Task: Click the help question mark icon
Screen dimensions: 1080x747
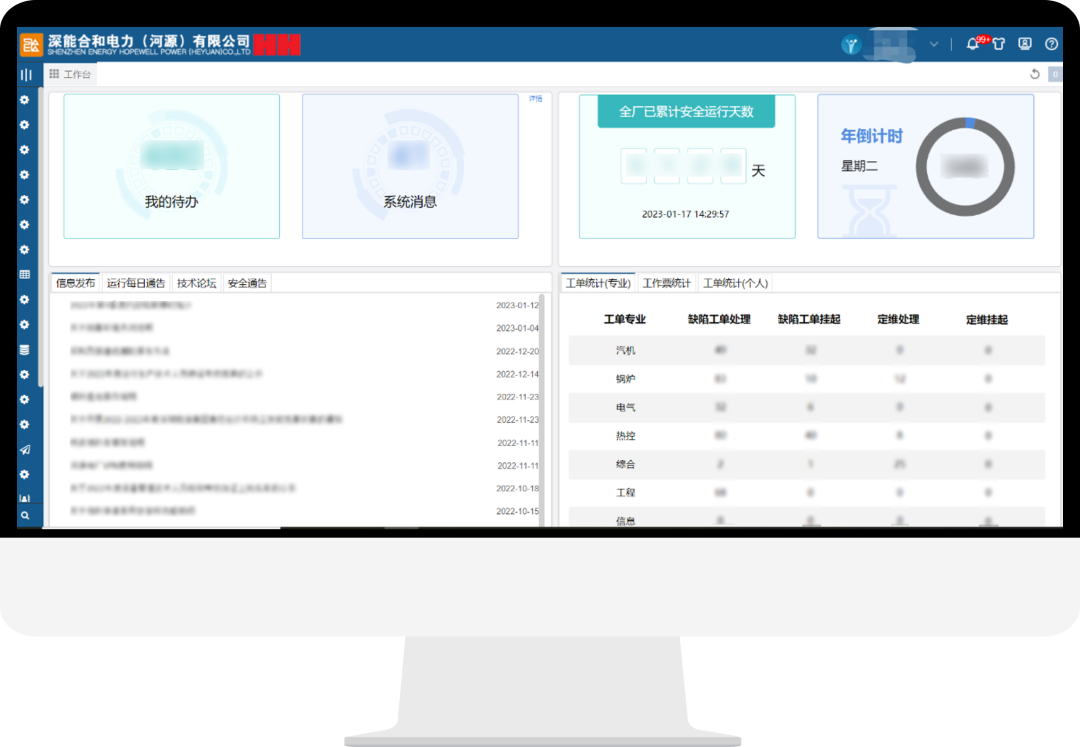Action: 1051,44
